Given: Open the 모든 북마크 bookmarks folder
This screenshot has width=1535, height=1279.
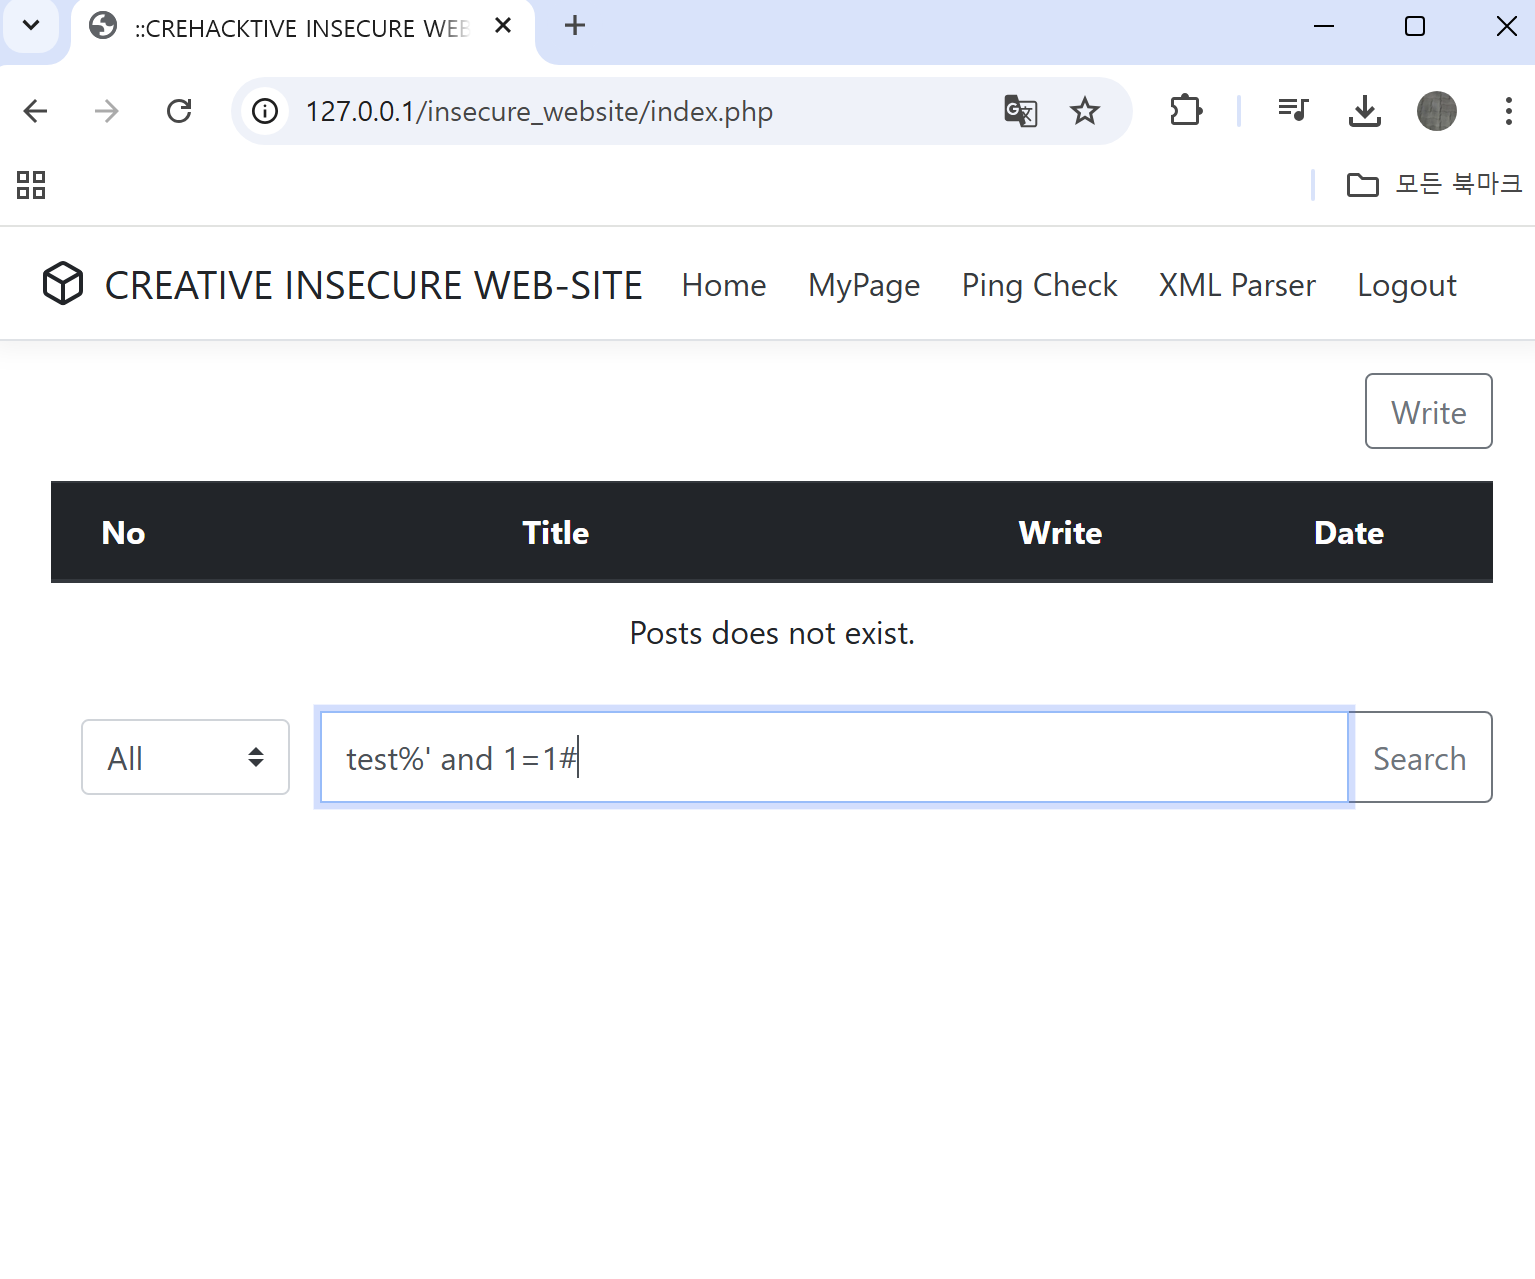Looking at the screenshot, I should click(x=1434, y=185).
